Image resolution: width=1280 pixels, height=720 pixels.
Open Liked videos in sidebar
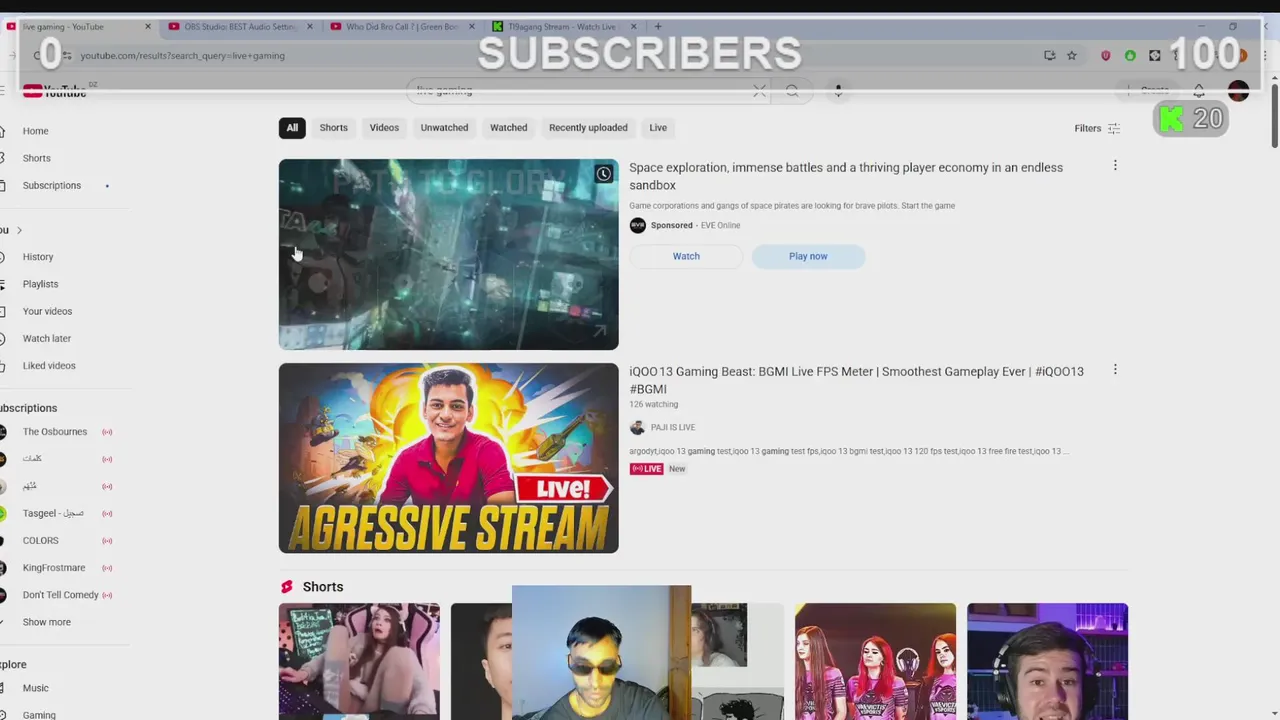pyautogui.click(x=49, y=365)
